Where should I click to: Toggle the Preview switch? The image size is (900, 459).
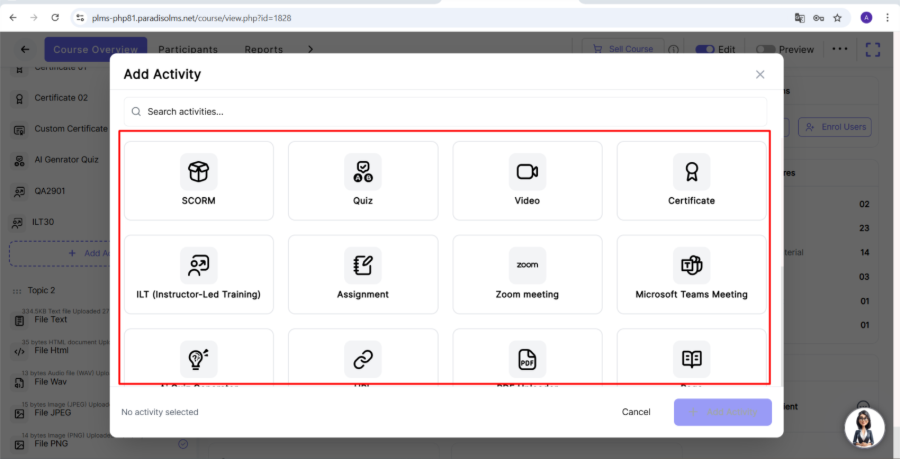(x=766, y=49)
